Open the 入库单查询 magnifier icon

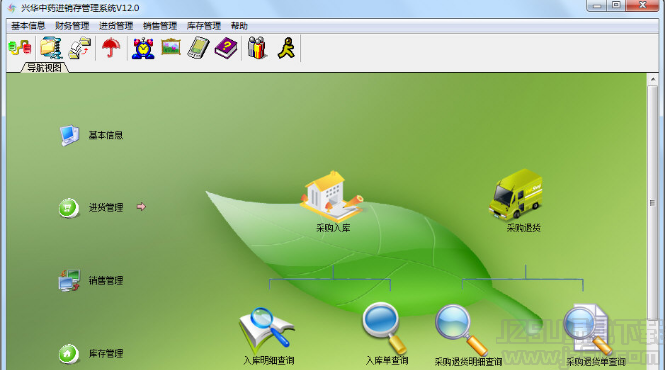point(385,328)
